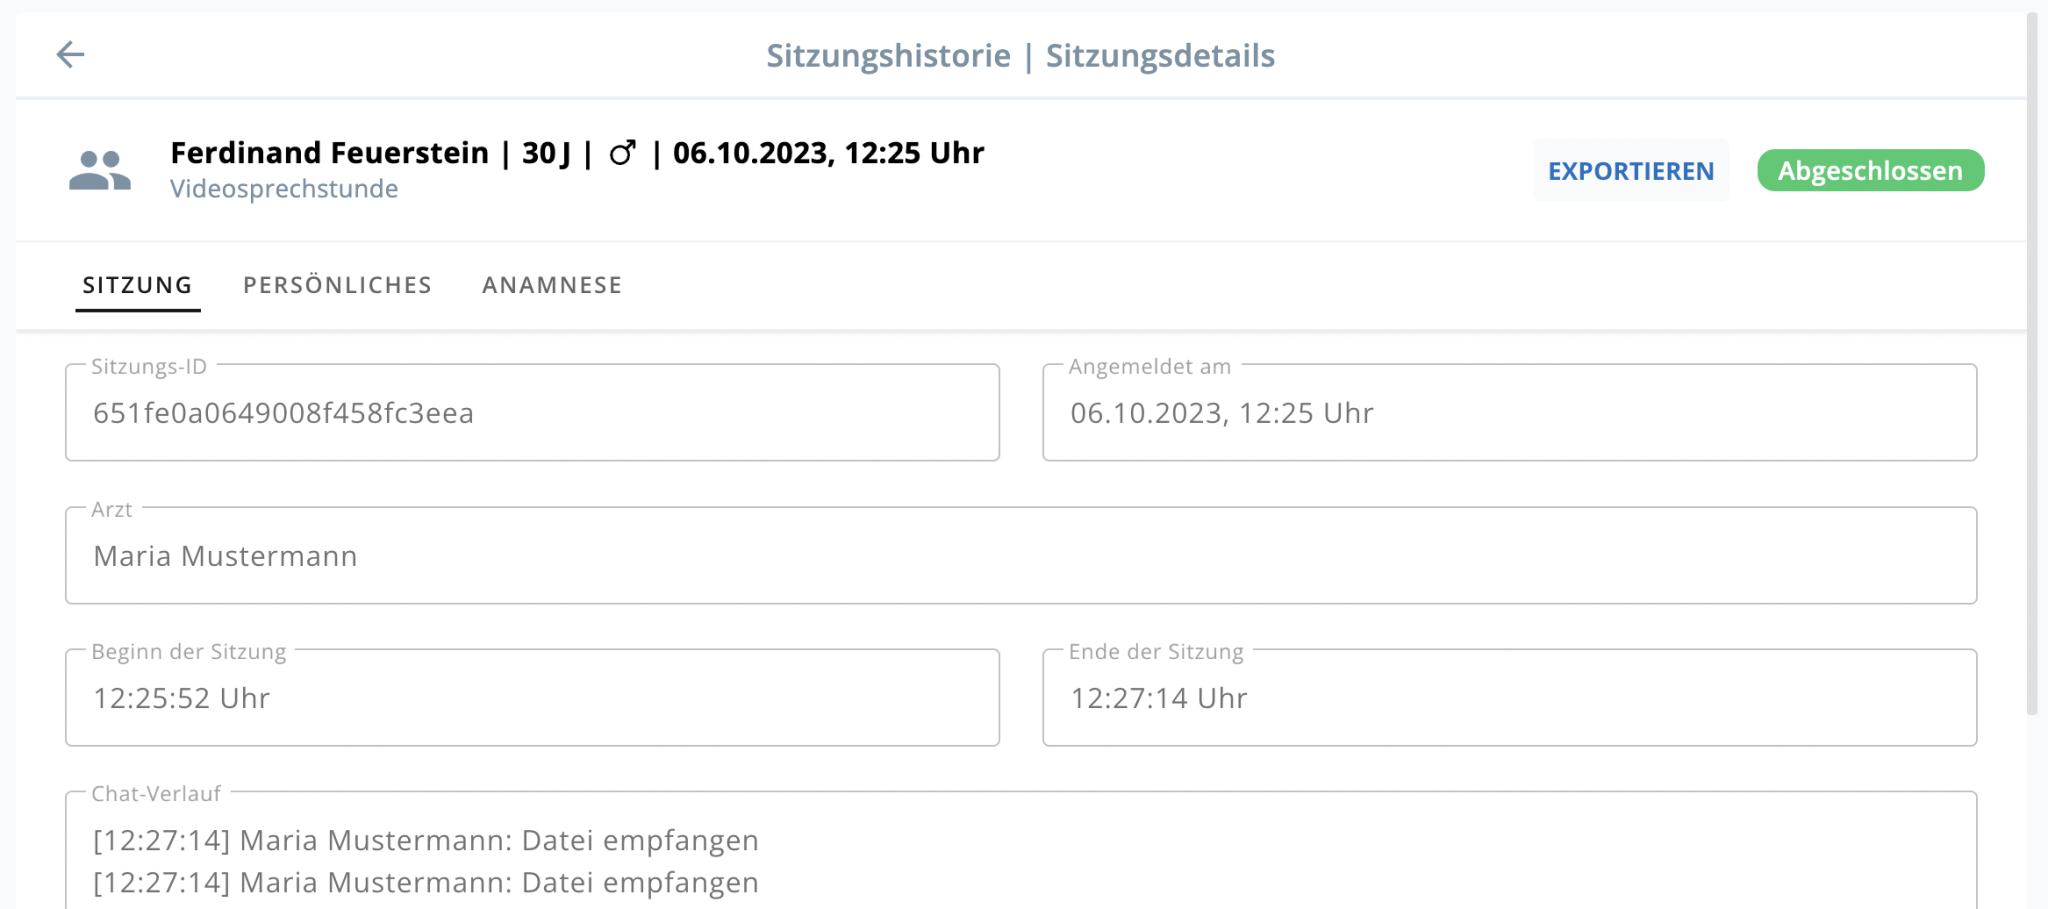This screenshot has width=2048, height=909.
Task: Select the first Datei empfangen chat entry
Action: [x=424, y=840]
